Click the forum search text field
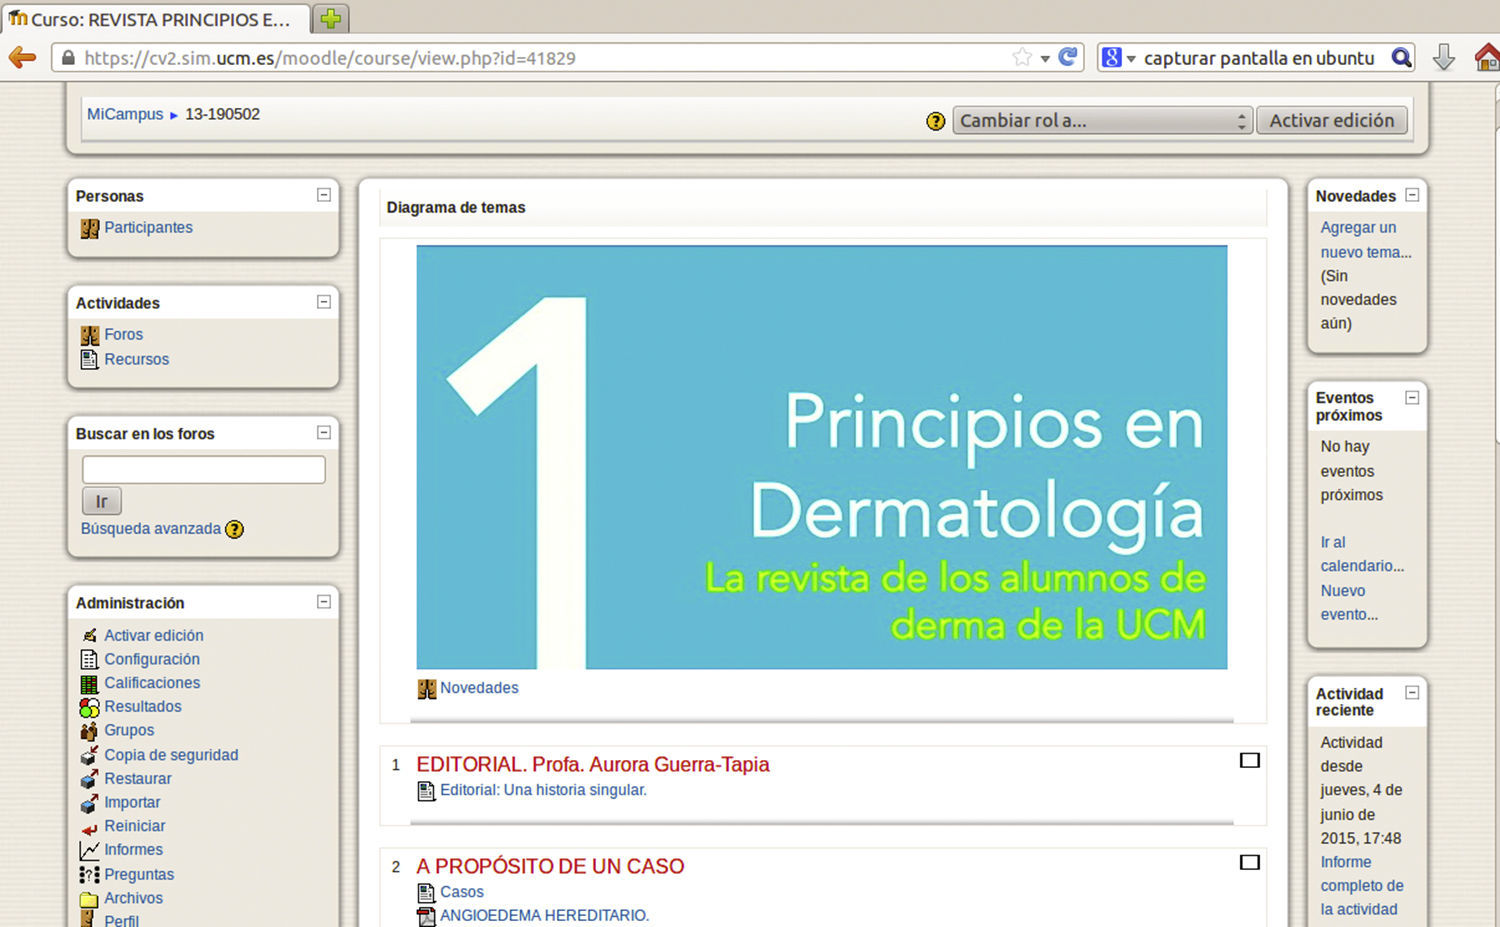1500x927 pixels. click(203, 470)
